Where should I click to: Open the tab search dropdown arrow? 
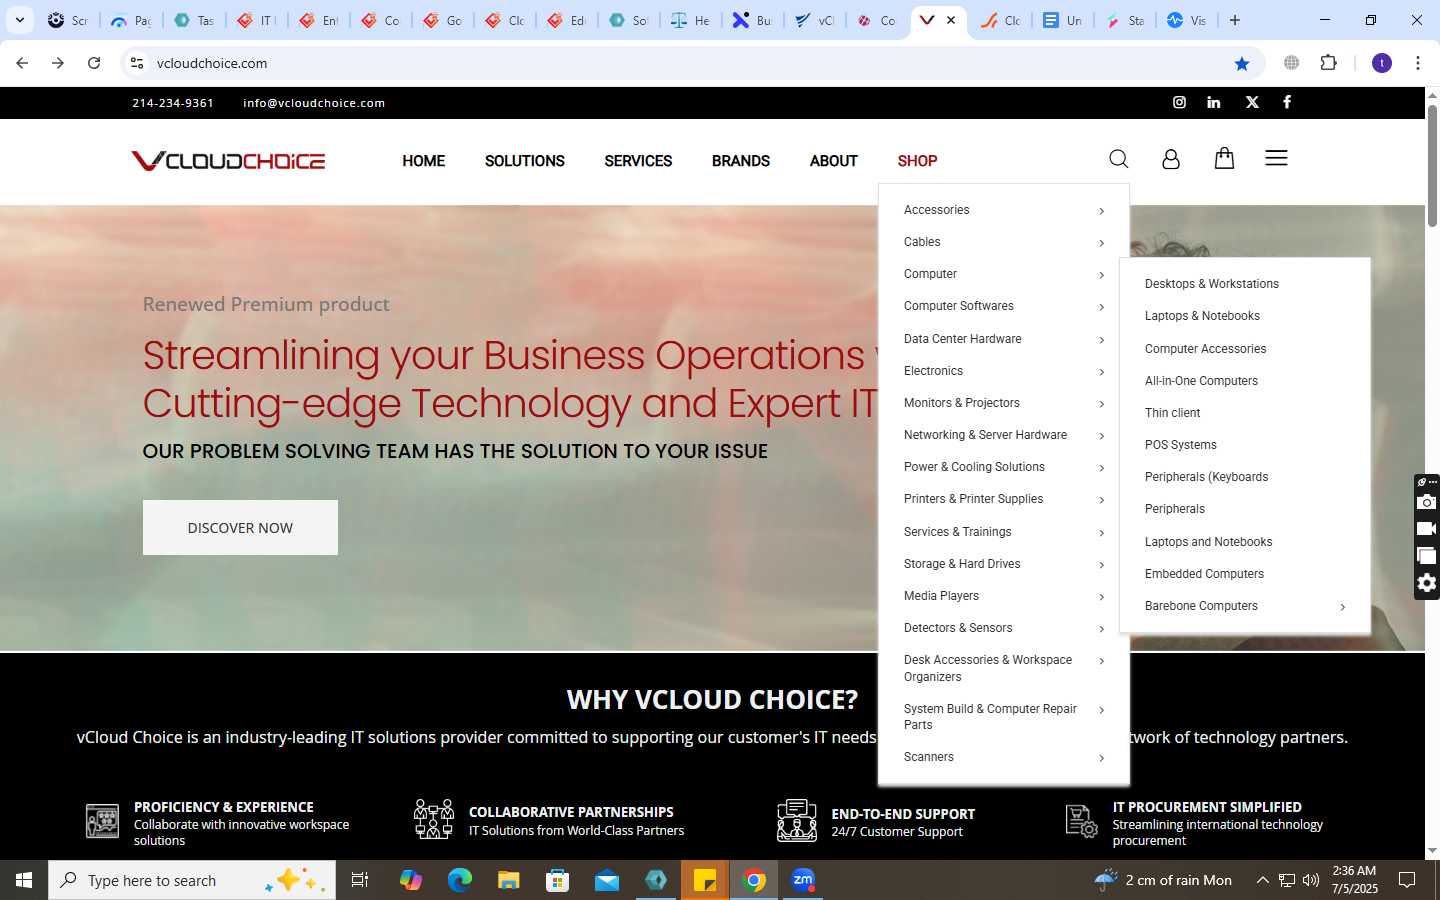click(20, 20)
